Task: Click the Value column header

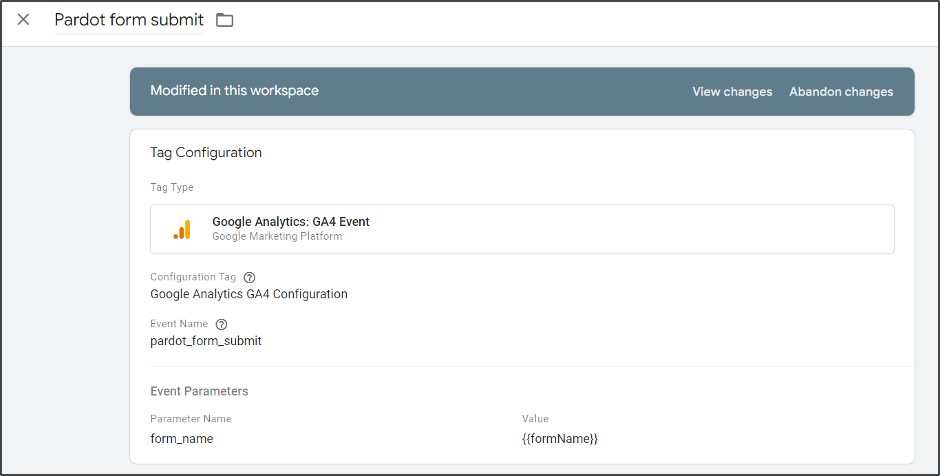Action: point(535,418)
